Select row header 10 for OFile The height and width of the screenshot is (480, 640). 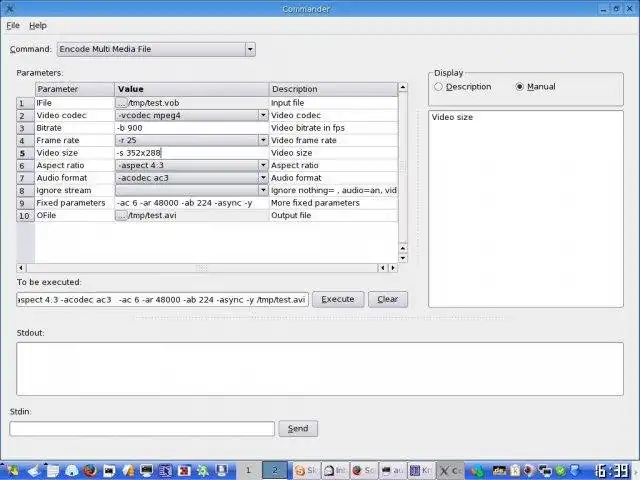coord(25,216)
